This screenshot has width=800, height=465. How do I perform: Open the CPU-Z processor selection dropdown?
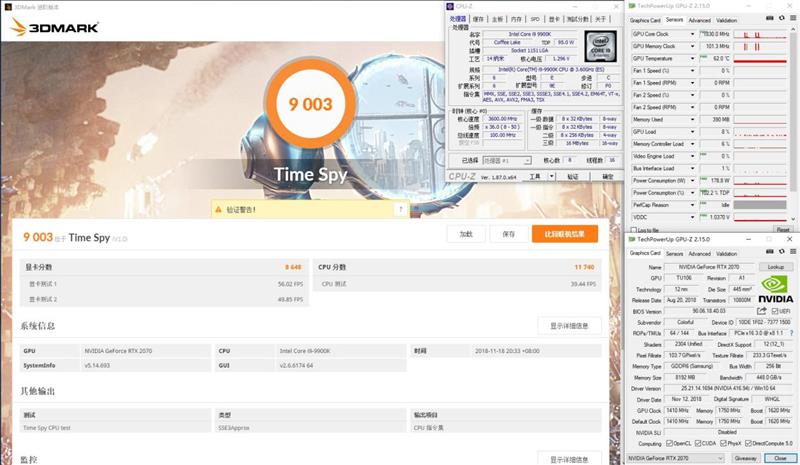[x=507, y=160]
